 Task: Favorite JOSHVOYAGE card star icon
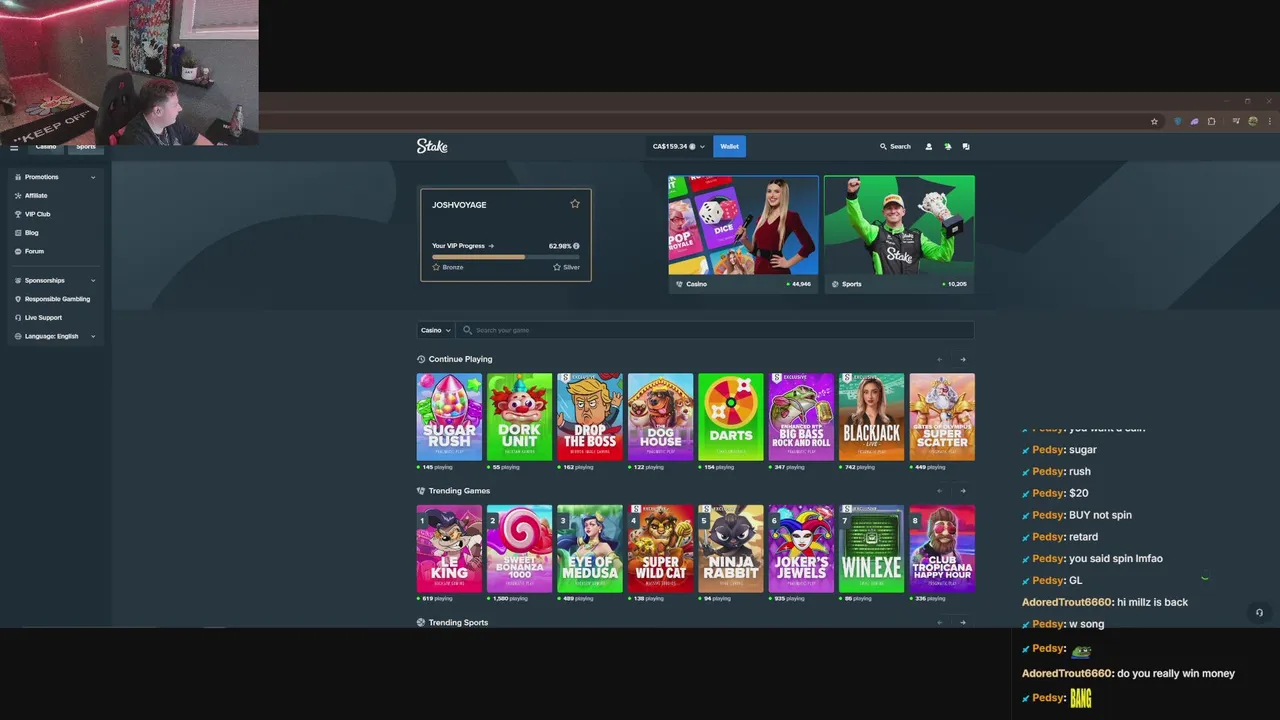pyautogui.click(x=575, y=204)
